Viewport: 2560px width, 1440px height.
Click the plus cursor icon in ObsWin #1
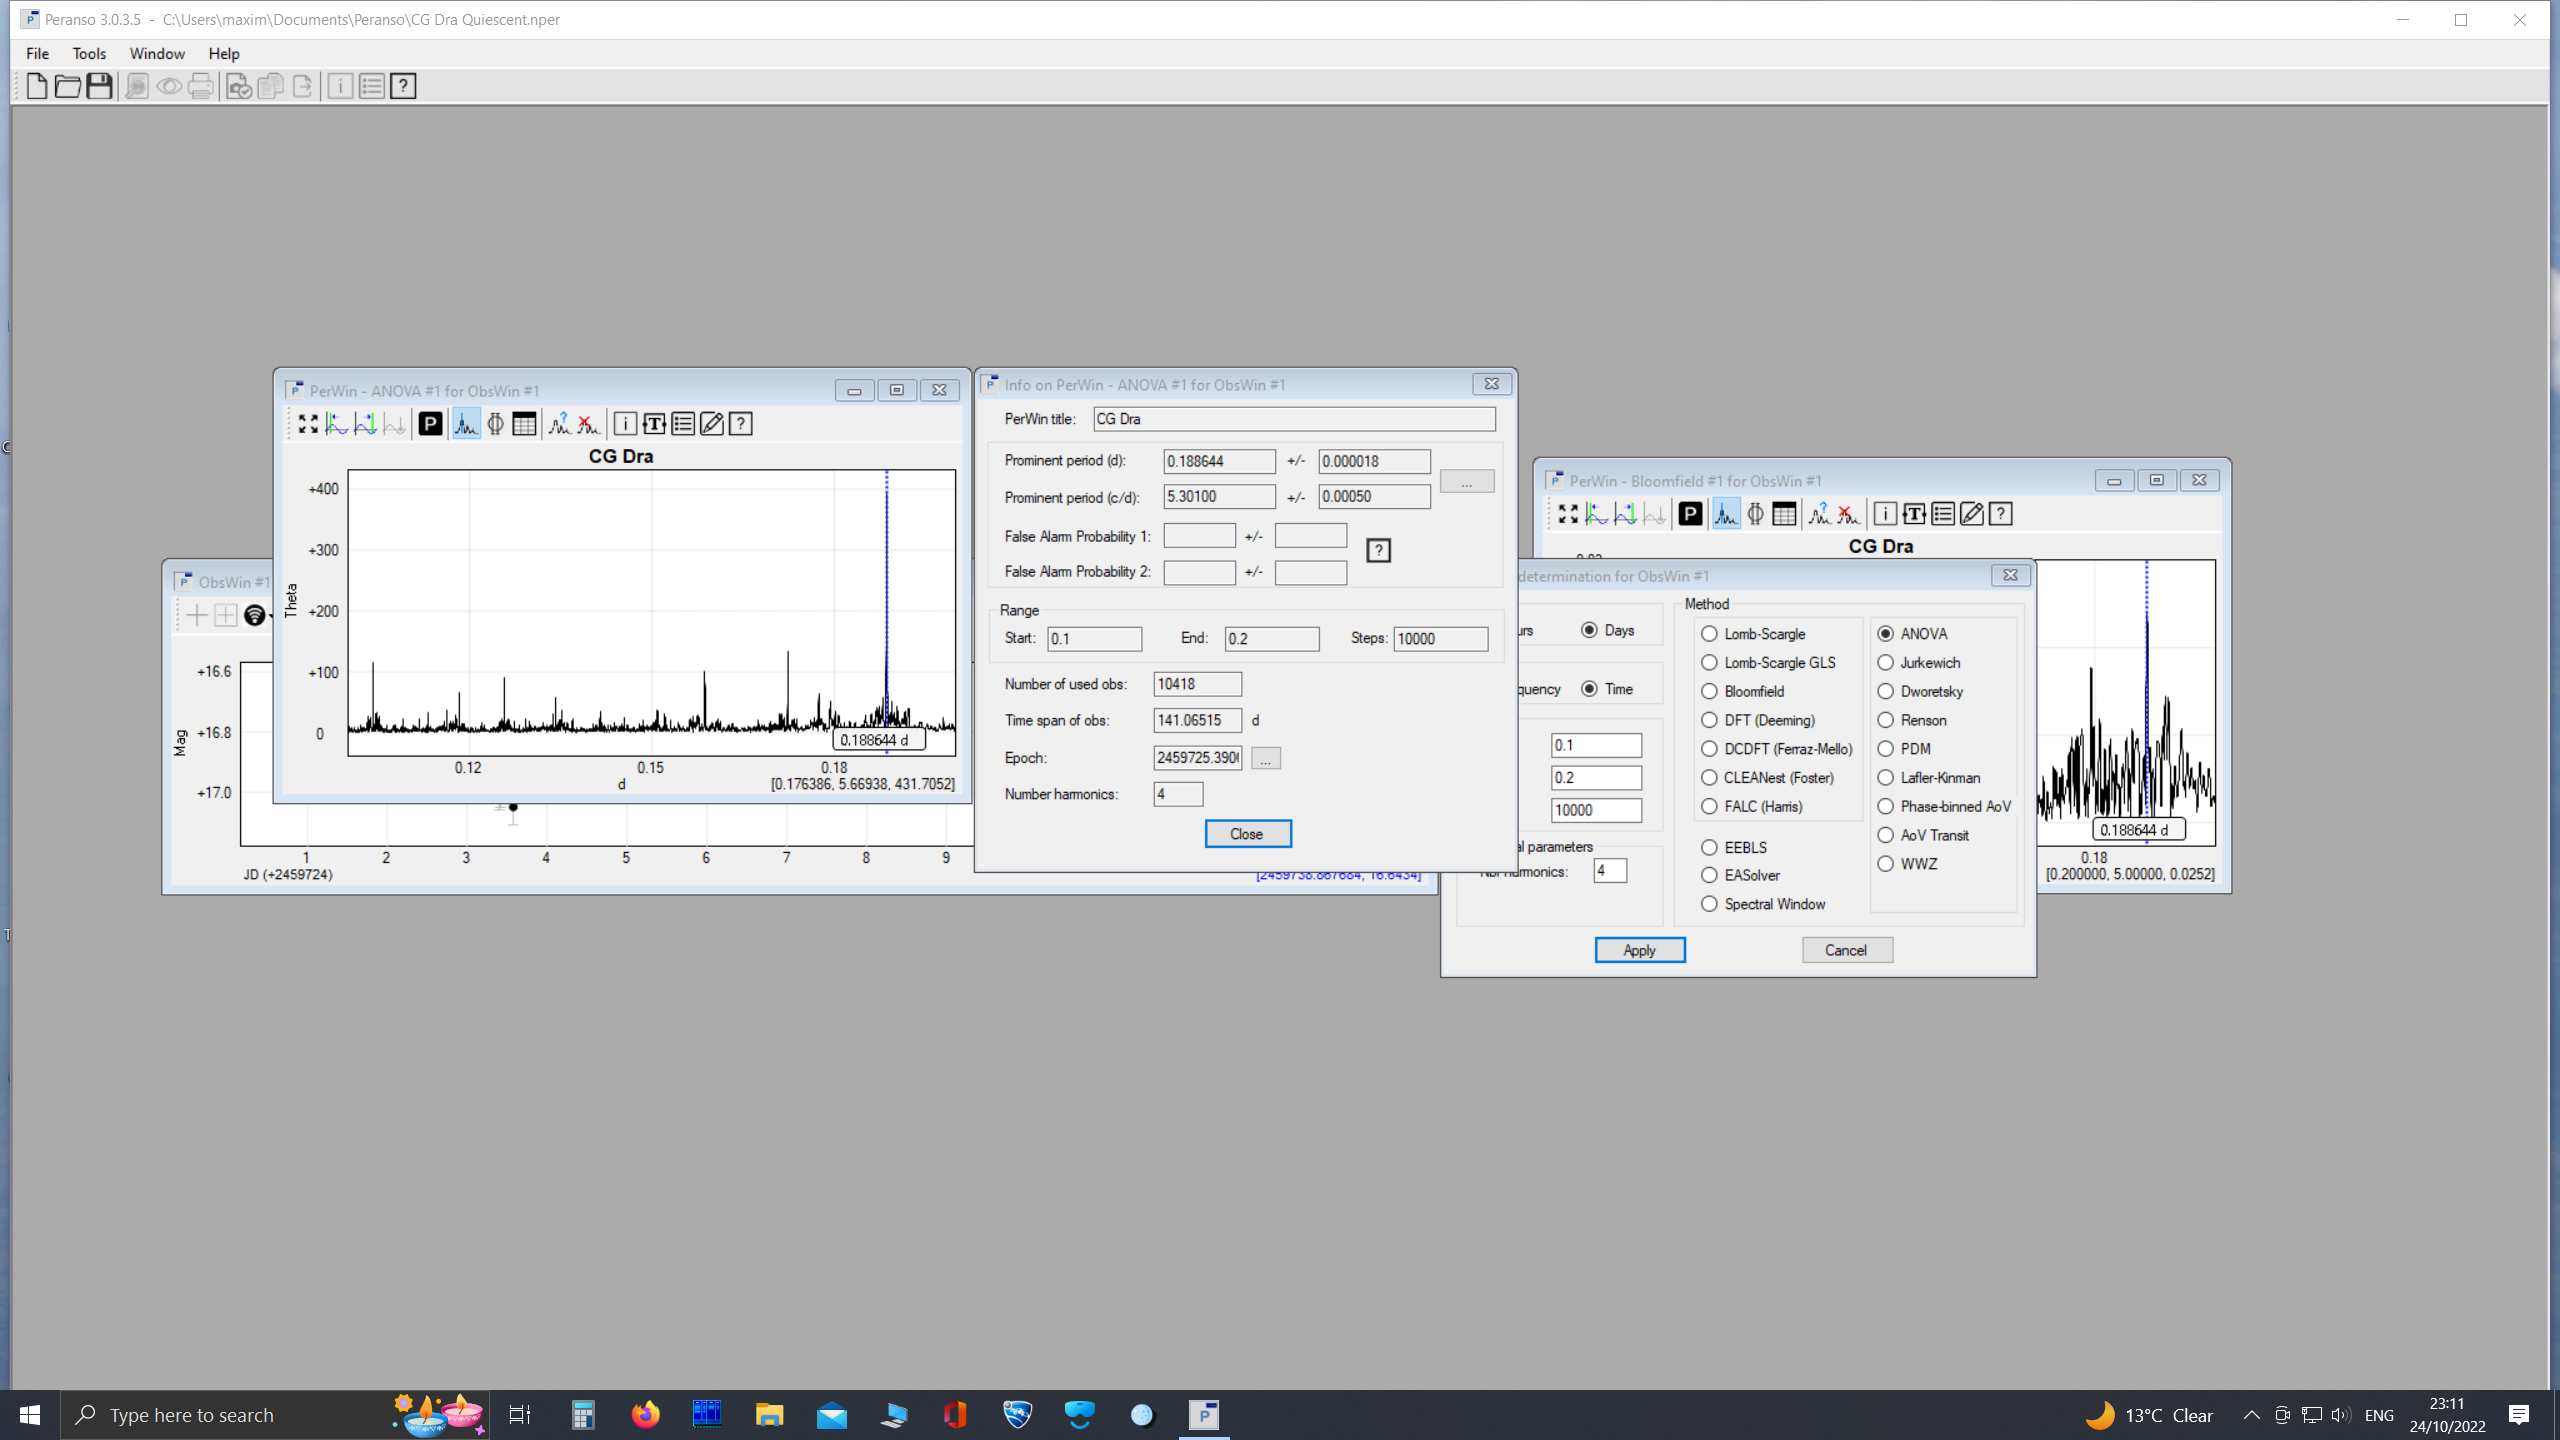197,615
